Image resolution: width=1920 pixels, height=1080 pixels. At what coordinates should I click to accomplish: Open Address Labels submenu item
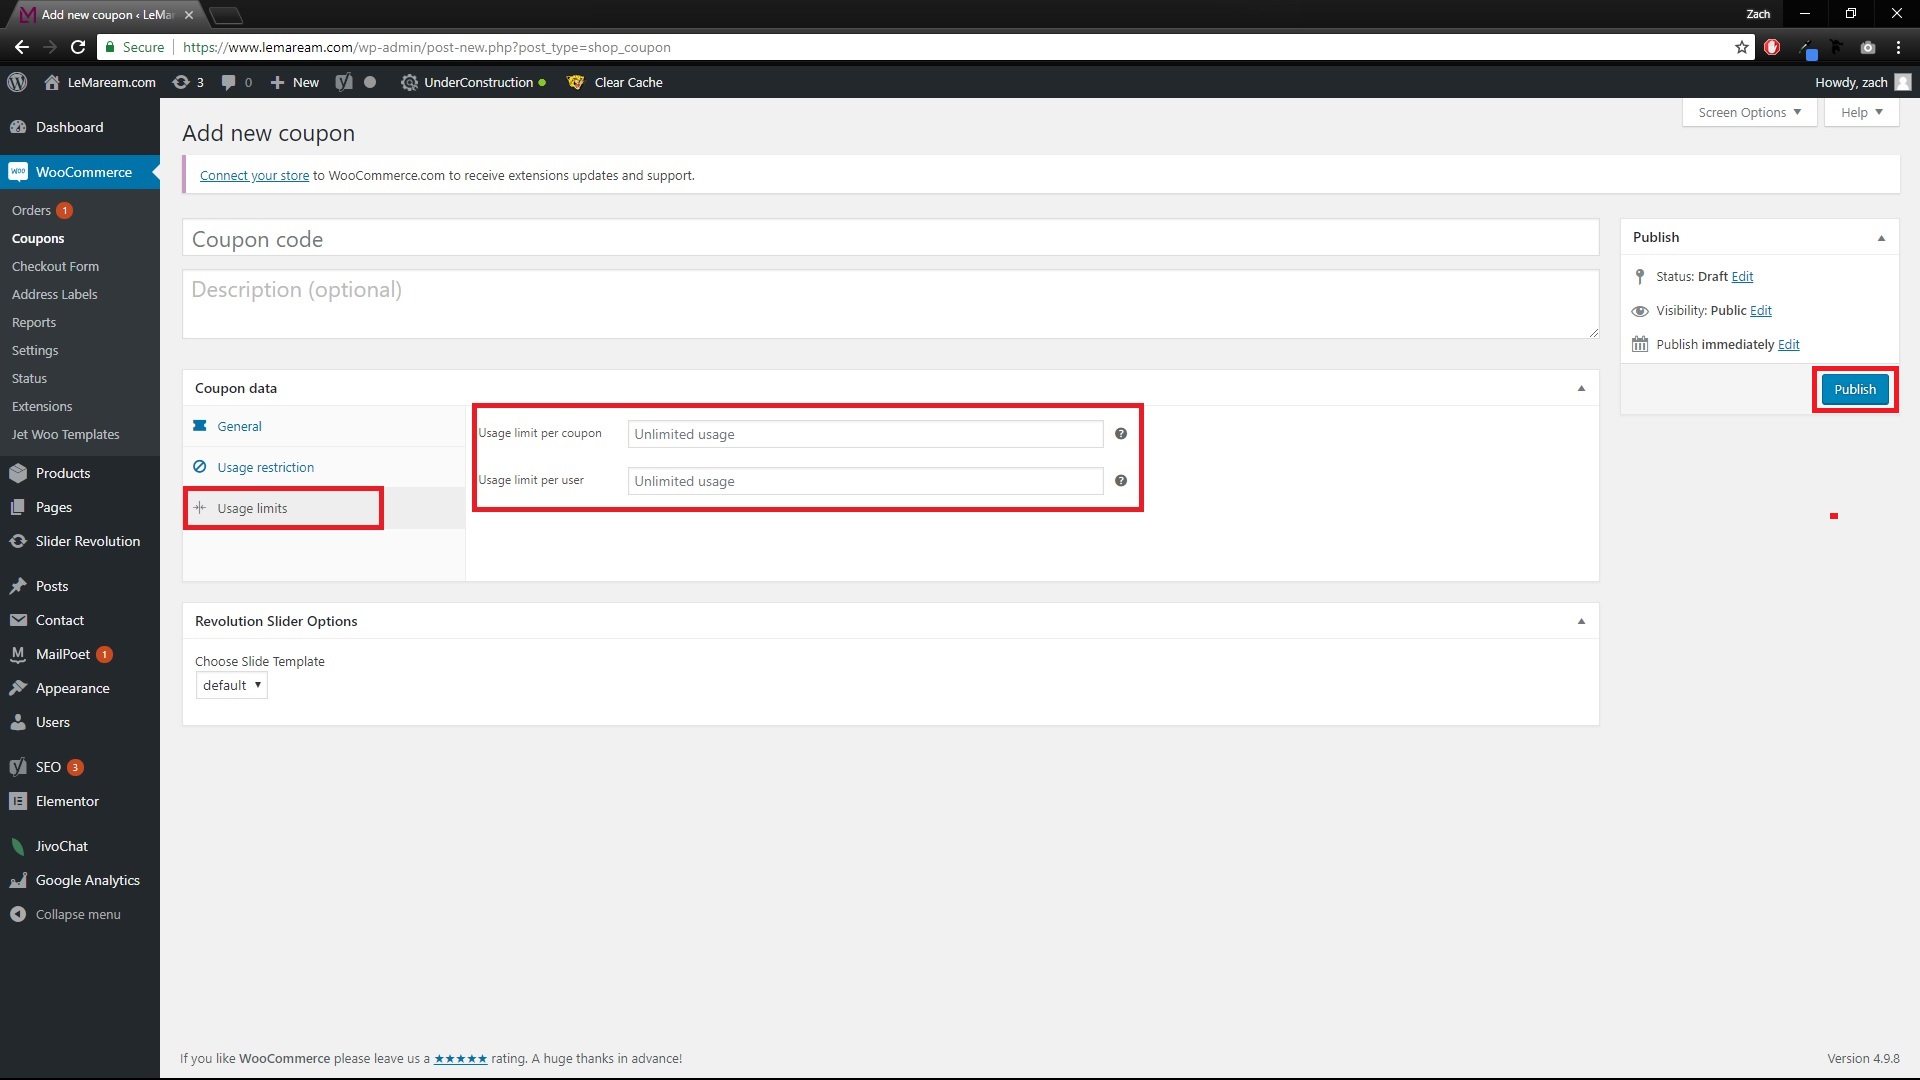(x=80, y=294)
